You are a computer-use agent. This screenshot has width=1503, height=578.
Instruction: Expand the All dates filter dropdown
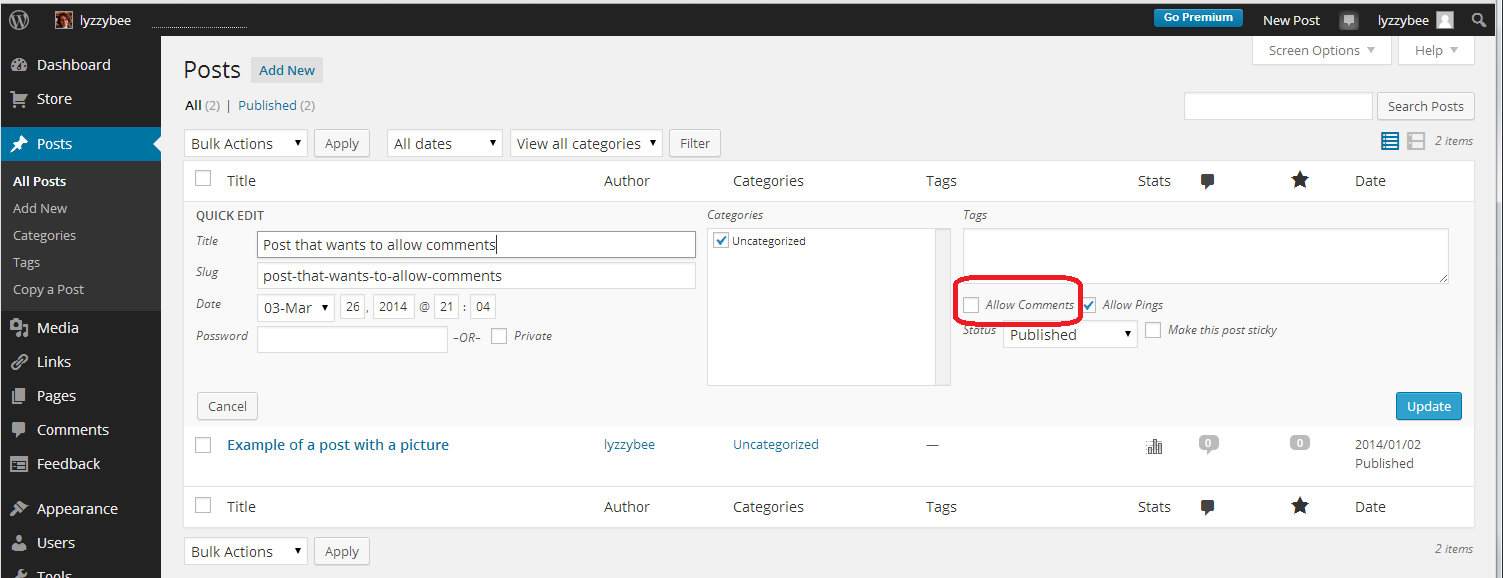tap(444, 143)
